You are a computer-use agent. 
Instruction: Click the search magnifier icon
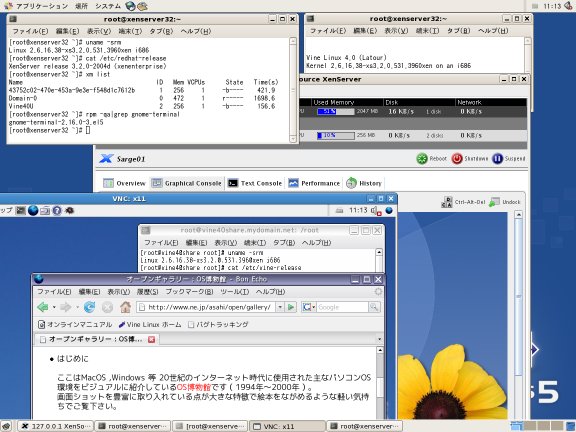374,307
